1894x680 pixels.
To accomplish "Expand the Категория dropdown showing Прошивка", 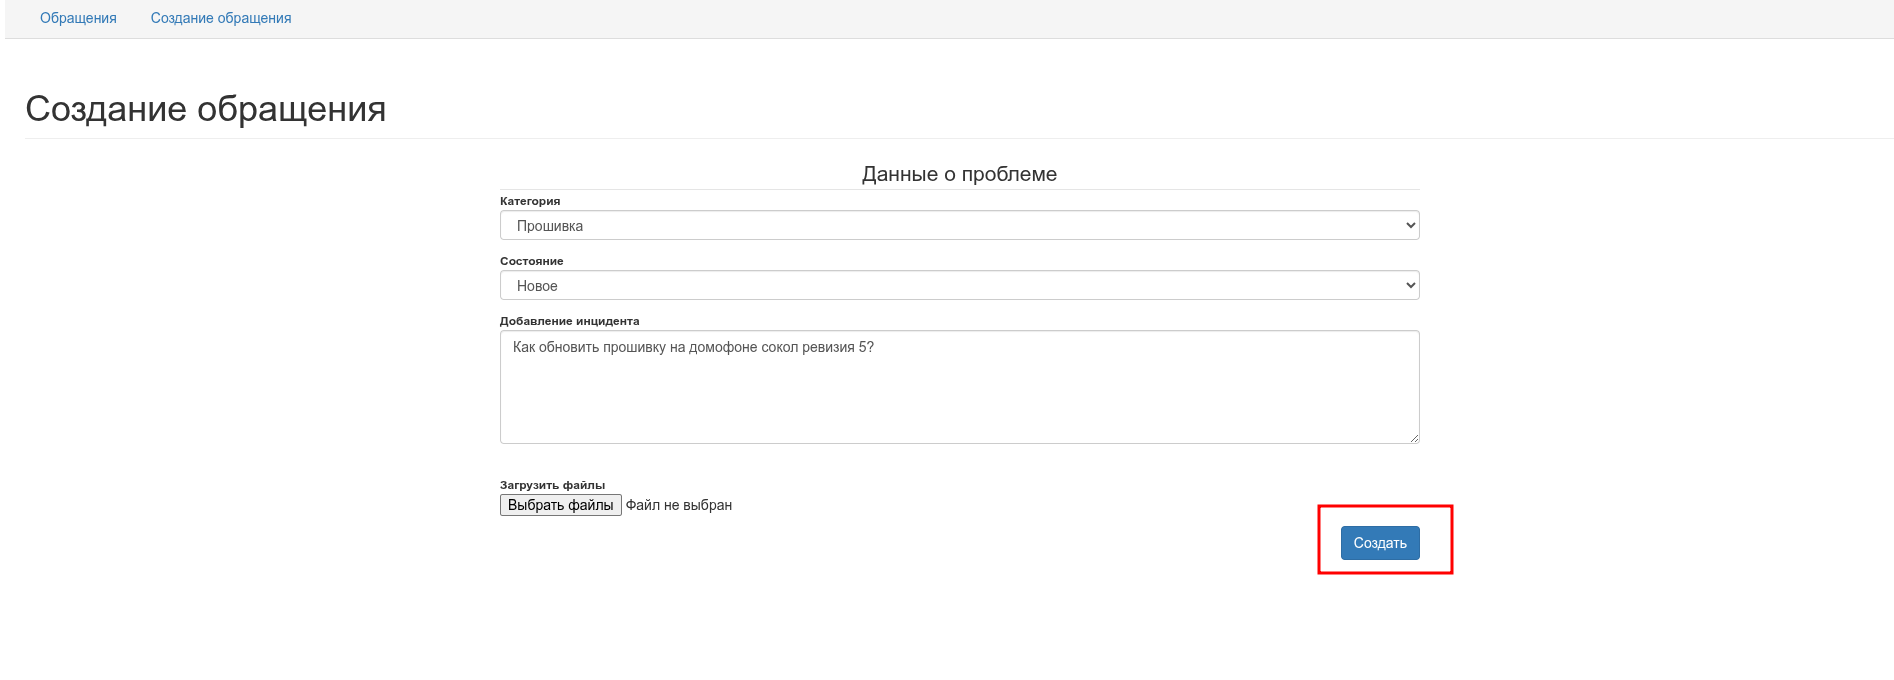I will (x=958, y=226).
